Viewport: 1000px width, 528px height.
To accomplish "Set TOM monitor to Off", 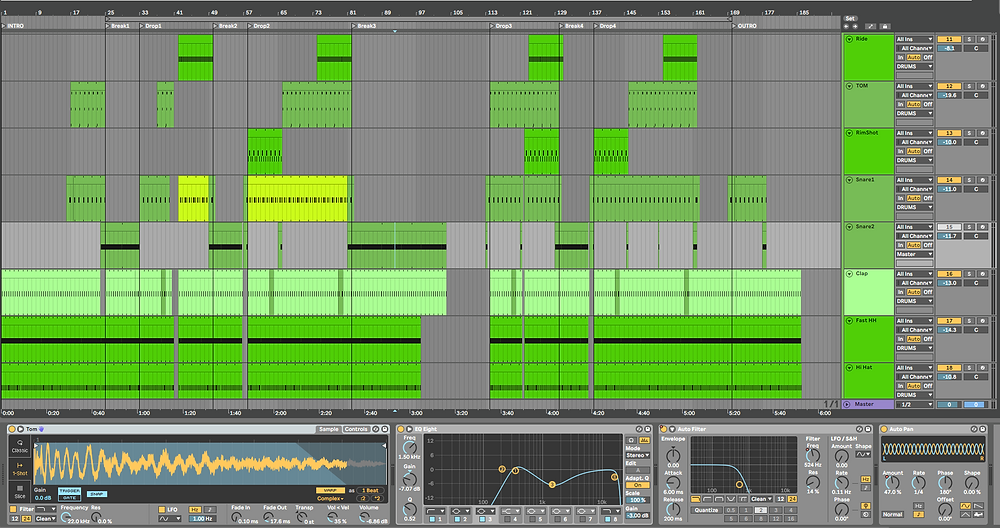I will tap(928, 105).
